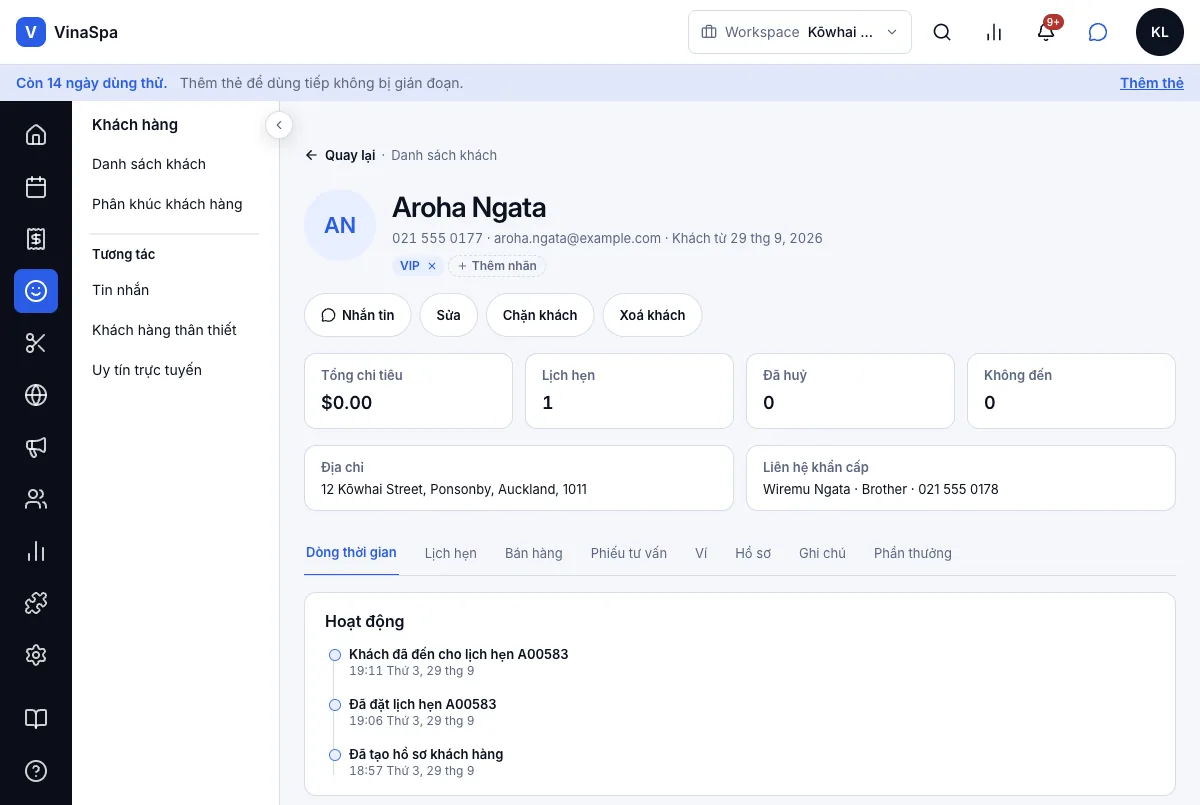Open the question mark help icon

coord(36,771)
